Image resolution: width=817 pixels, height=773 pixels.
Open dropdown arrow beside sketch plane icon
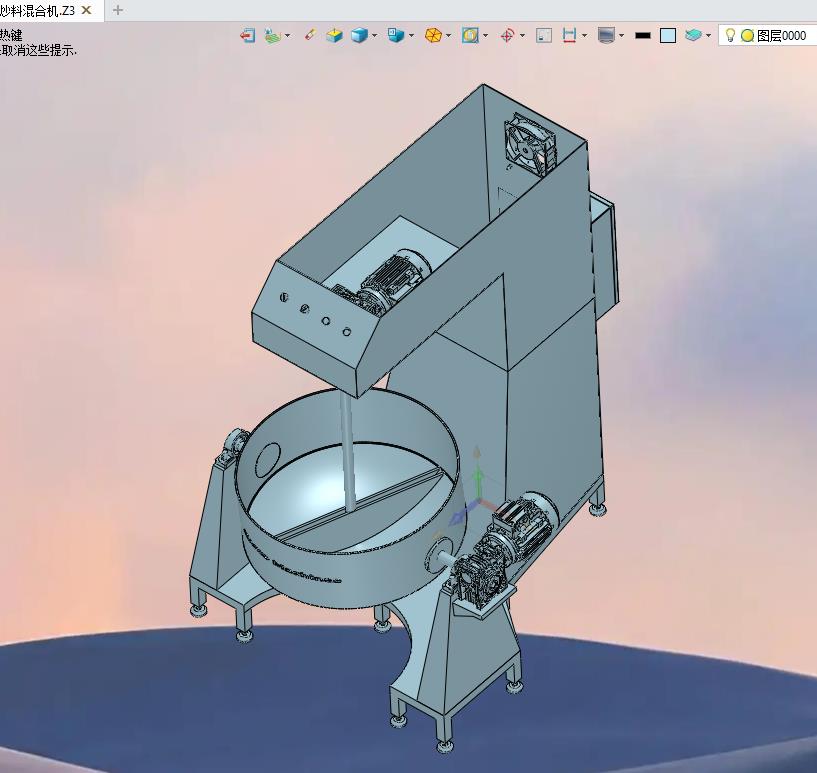[288, 35]
